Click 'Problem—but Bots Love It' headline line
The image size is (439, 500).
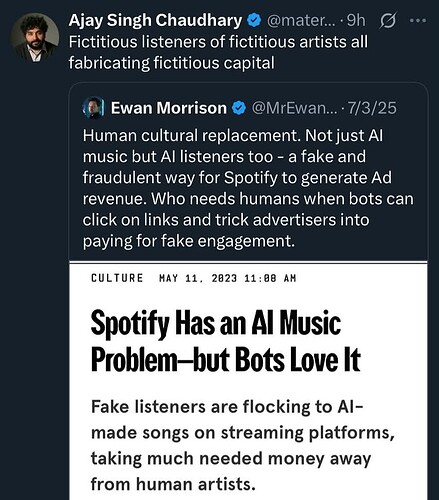(226, 359)
